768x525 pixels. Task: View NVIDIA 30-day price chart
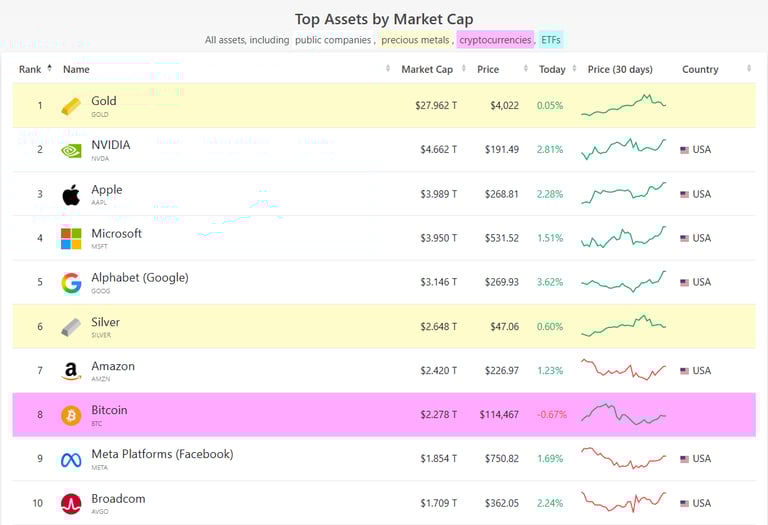tap(624, 149)
